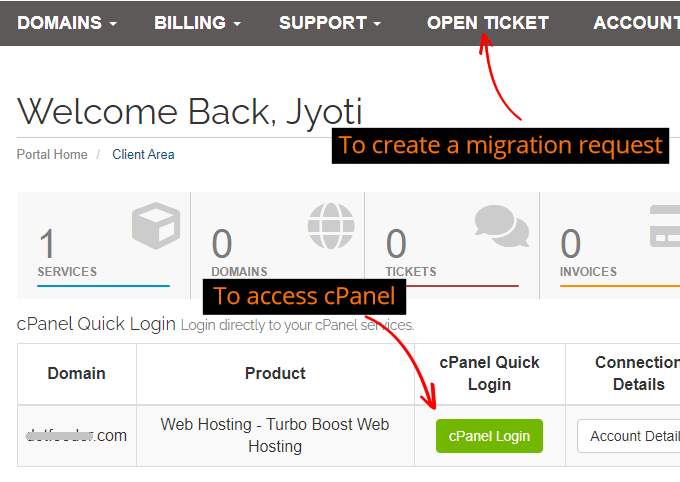Select the Turbo Boost Web Hosting product cell
Image resolution: width=680 pixels, height=482 pixels.
tap(275, 435)
